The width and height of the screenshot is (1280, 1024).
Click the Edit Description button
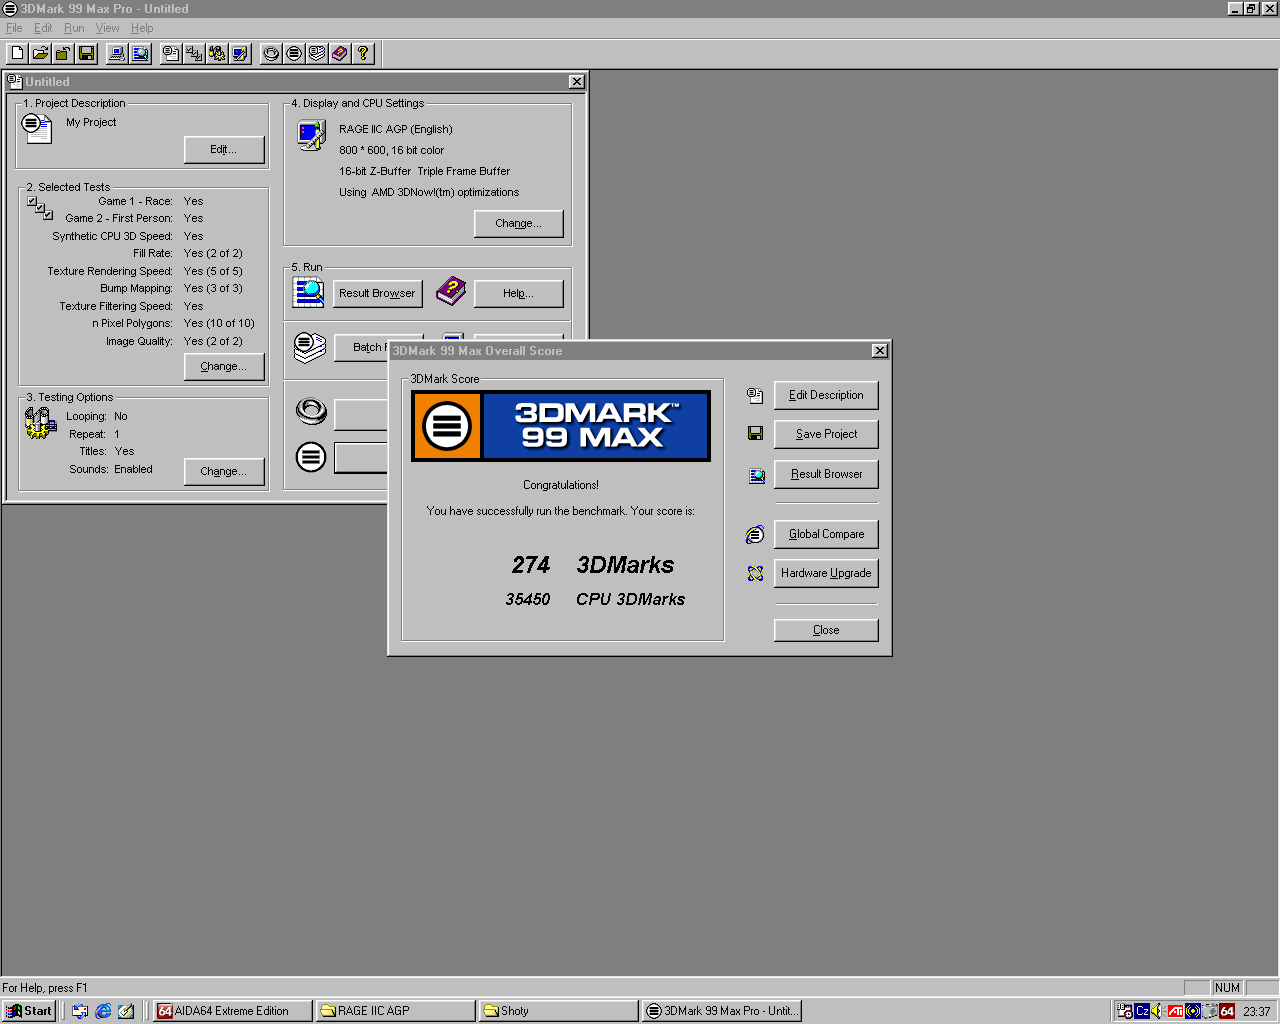pos(826,395)
